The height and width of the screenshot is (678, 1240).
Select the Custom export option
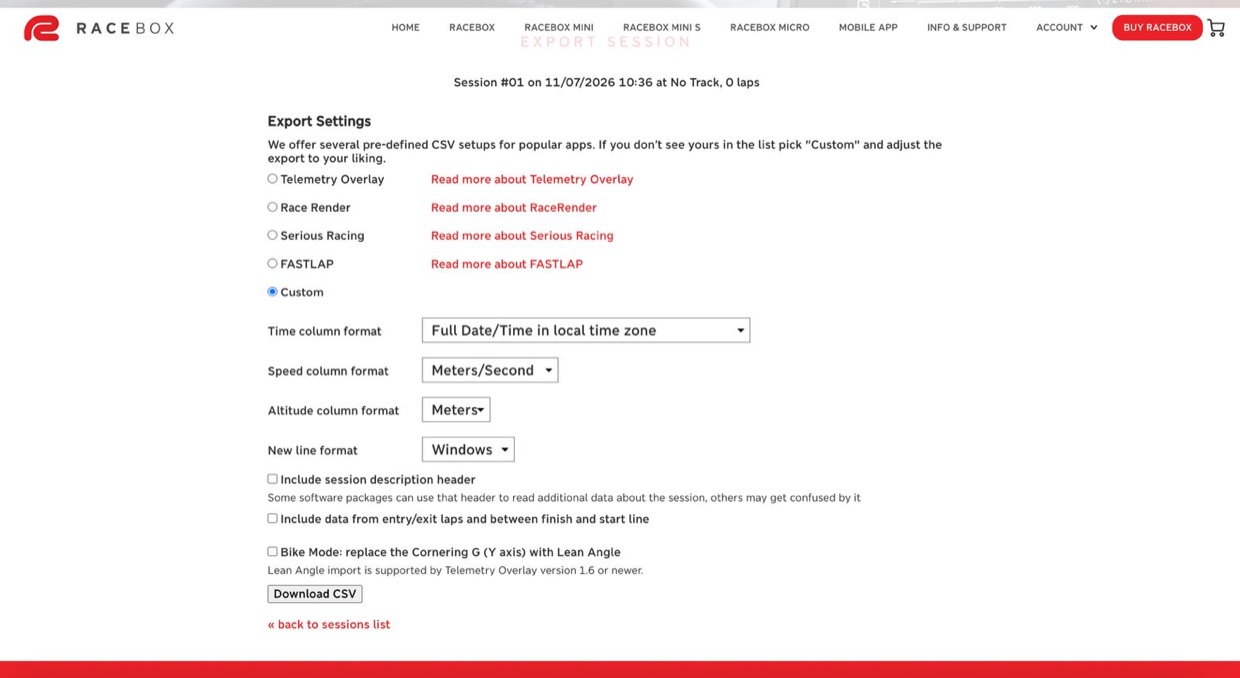(x=272, y=292)
